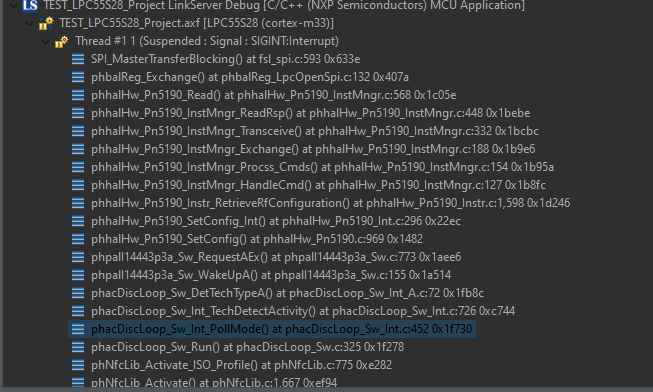653x392 pixels.
Task: Select TEST_LPC55S28_Project LinkServer Debug launch entry
Action: (284, 5)
